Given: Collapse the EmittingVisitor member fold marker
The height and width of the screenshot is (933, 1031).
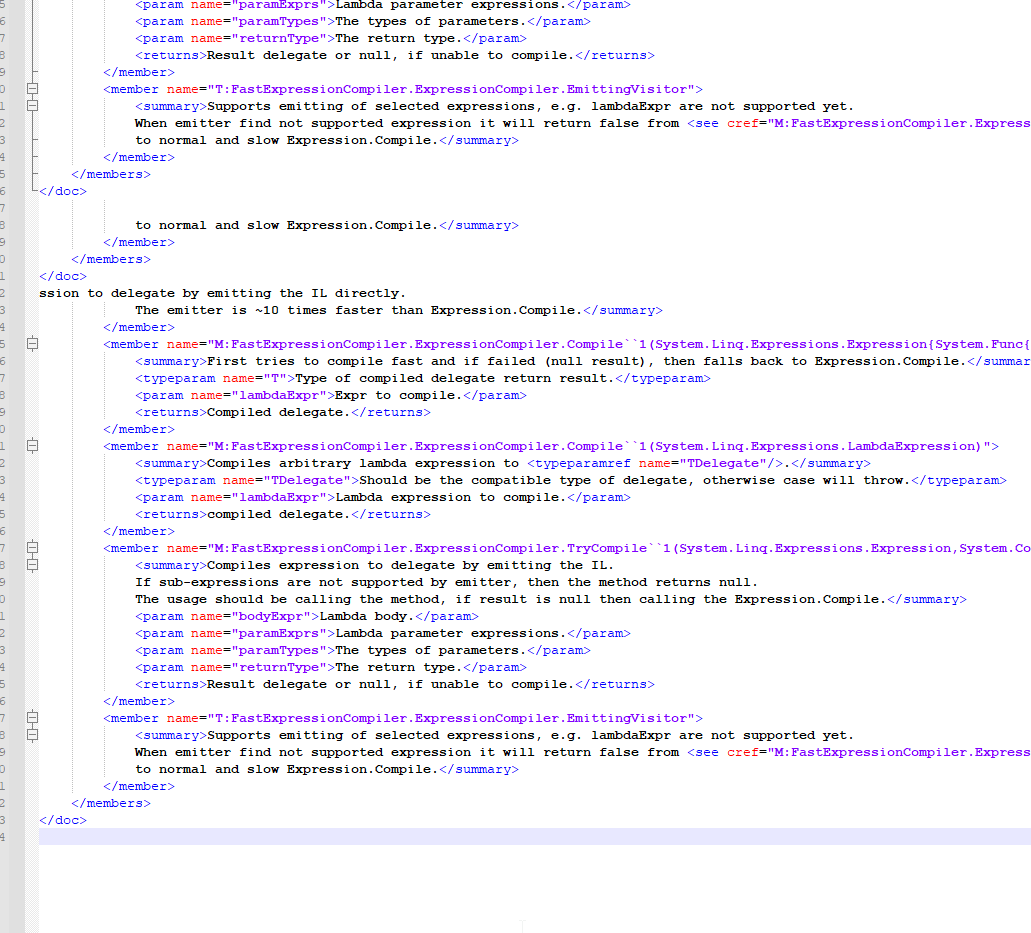Looking at the screenshot, I should (33, 717).
